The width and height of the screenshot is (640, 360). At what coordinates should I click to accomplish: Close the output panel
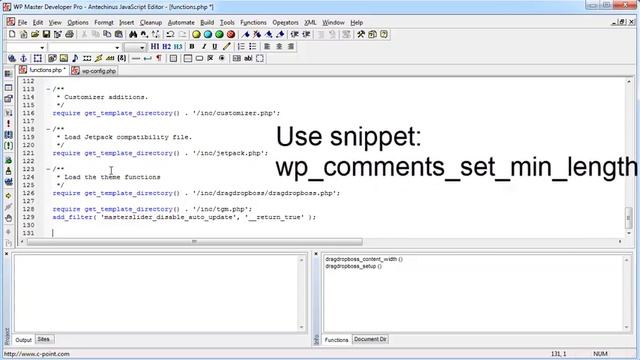6,254
